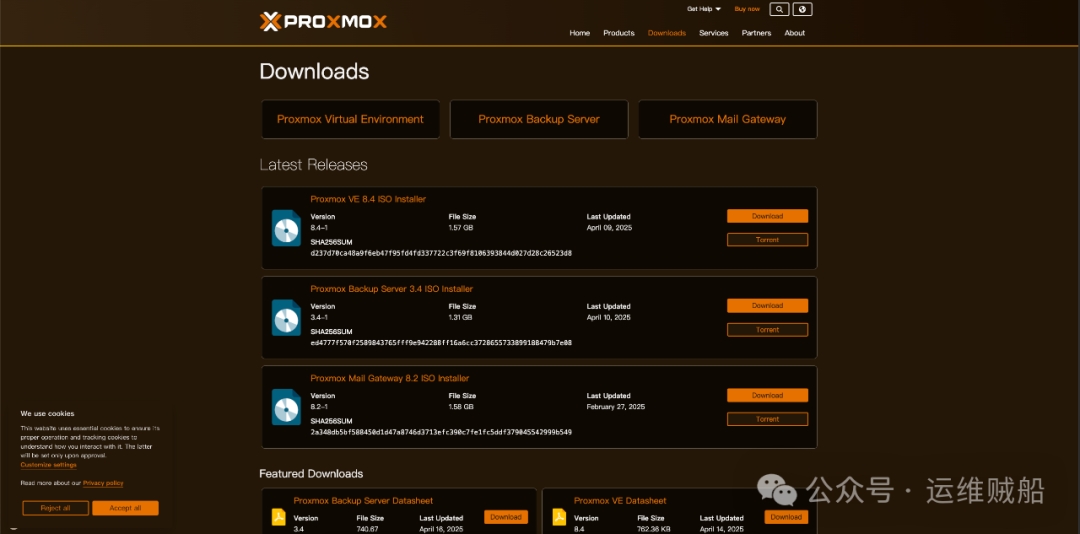Open the Products menu
The width and height of the screenshot is (1080, 534).
[x=619, y=33]
